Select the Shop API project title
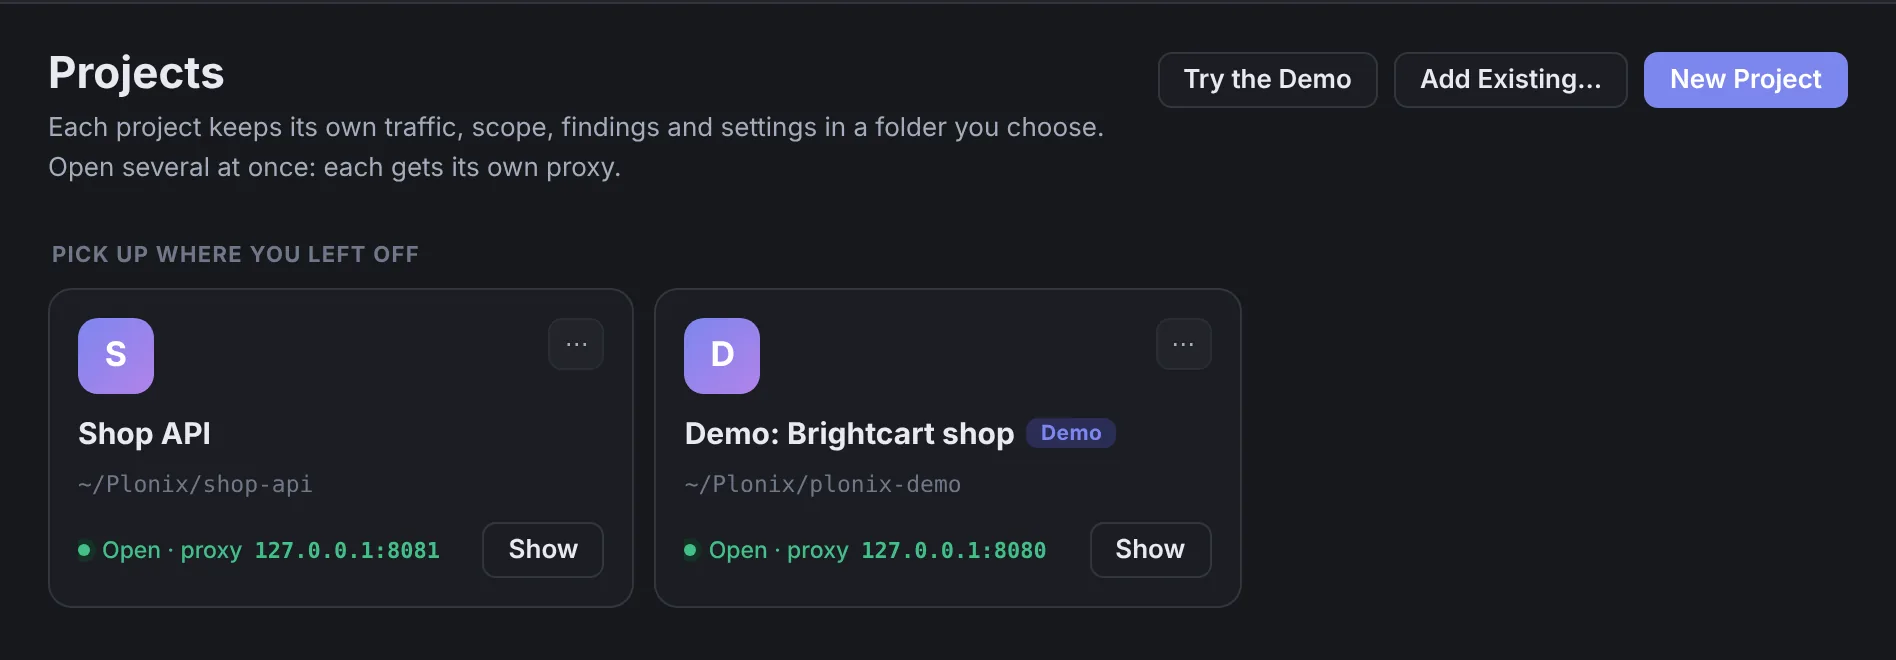 coord(144,434)
